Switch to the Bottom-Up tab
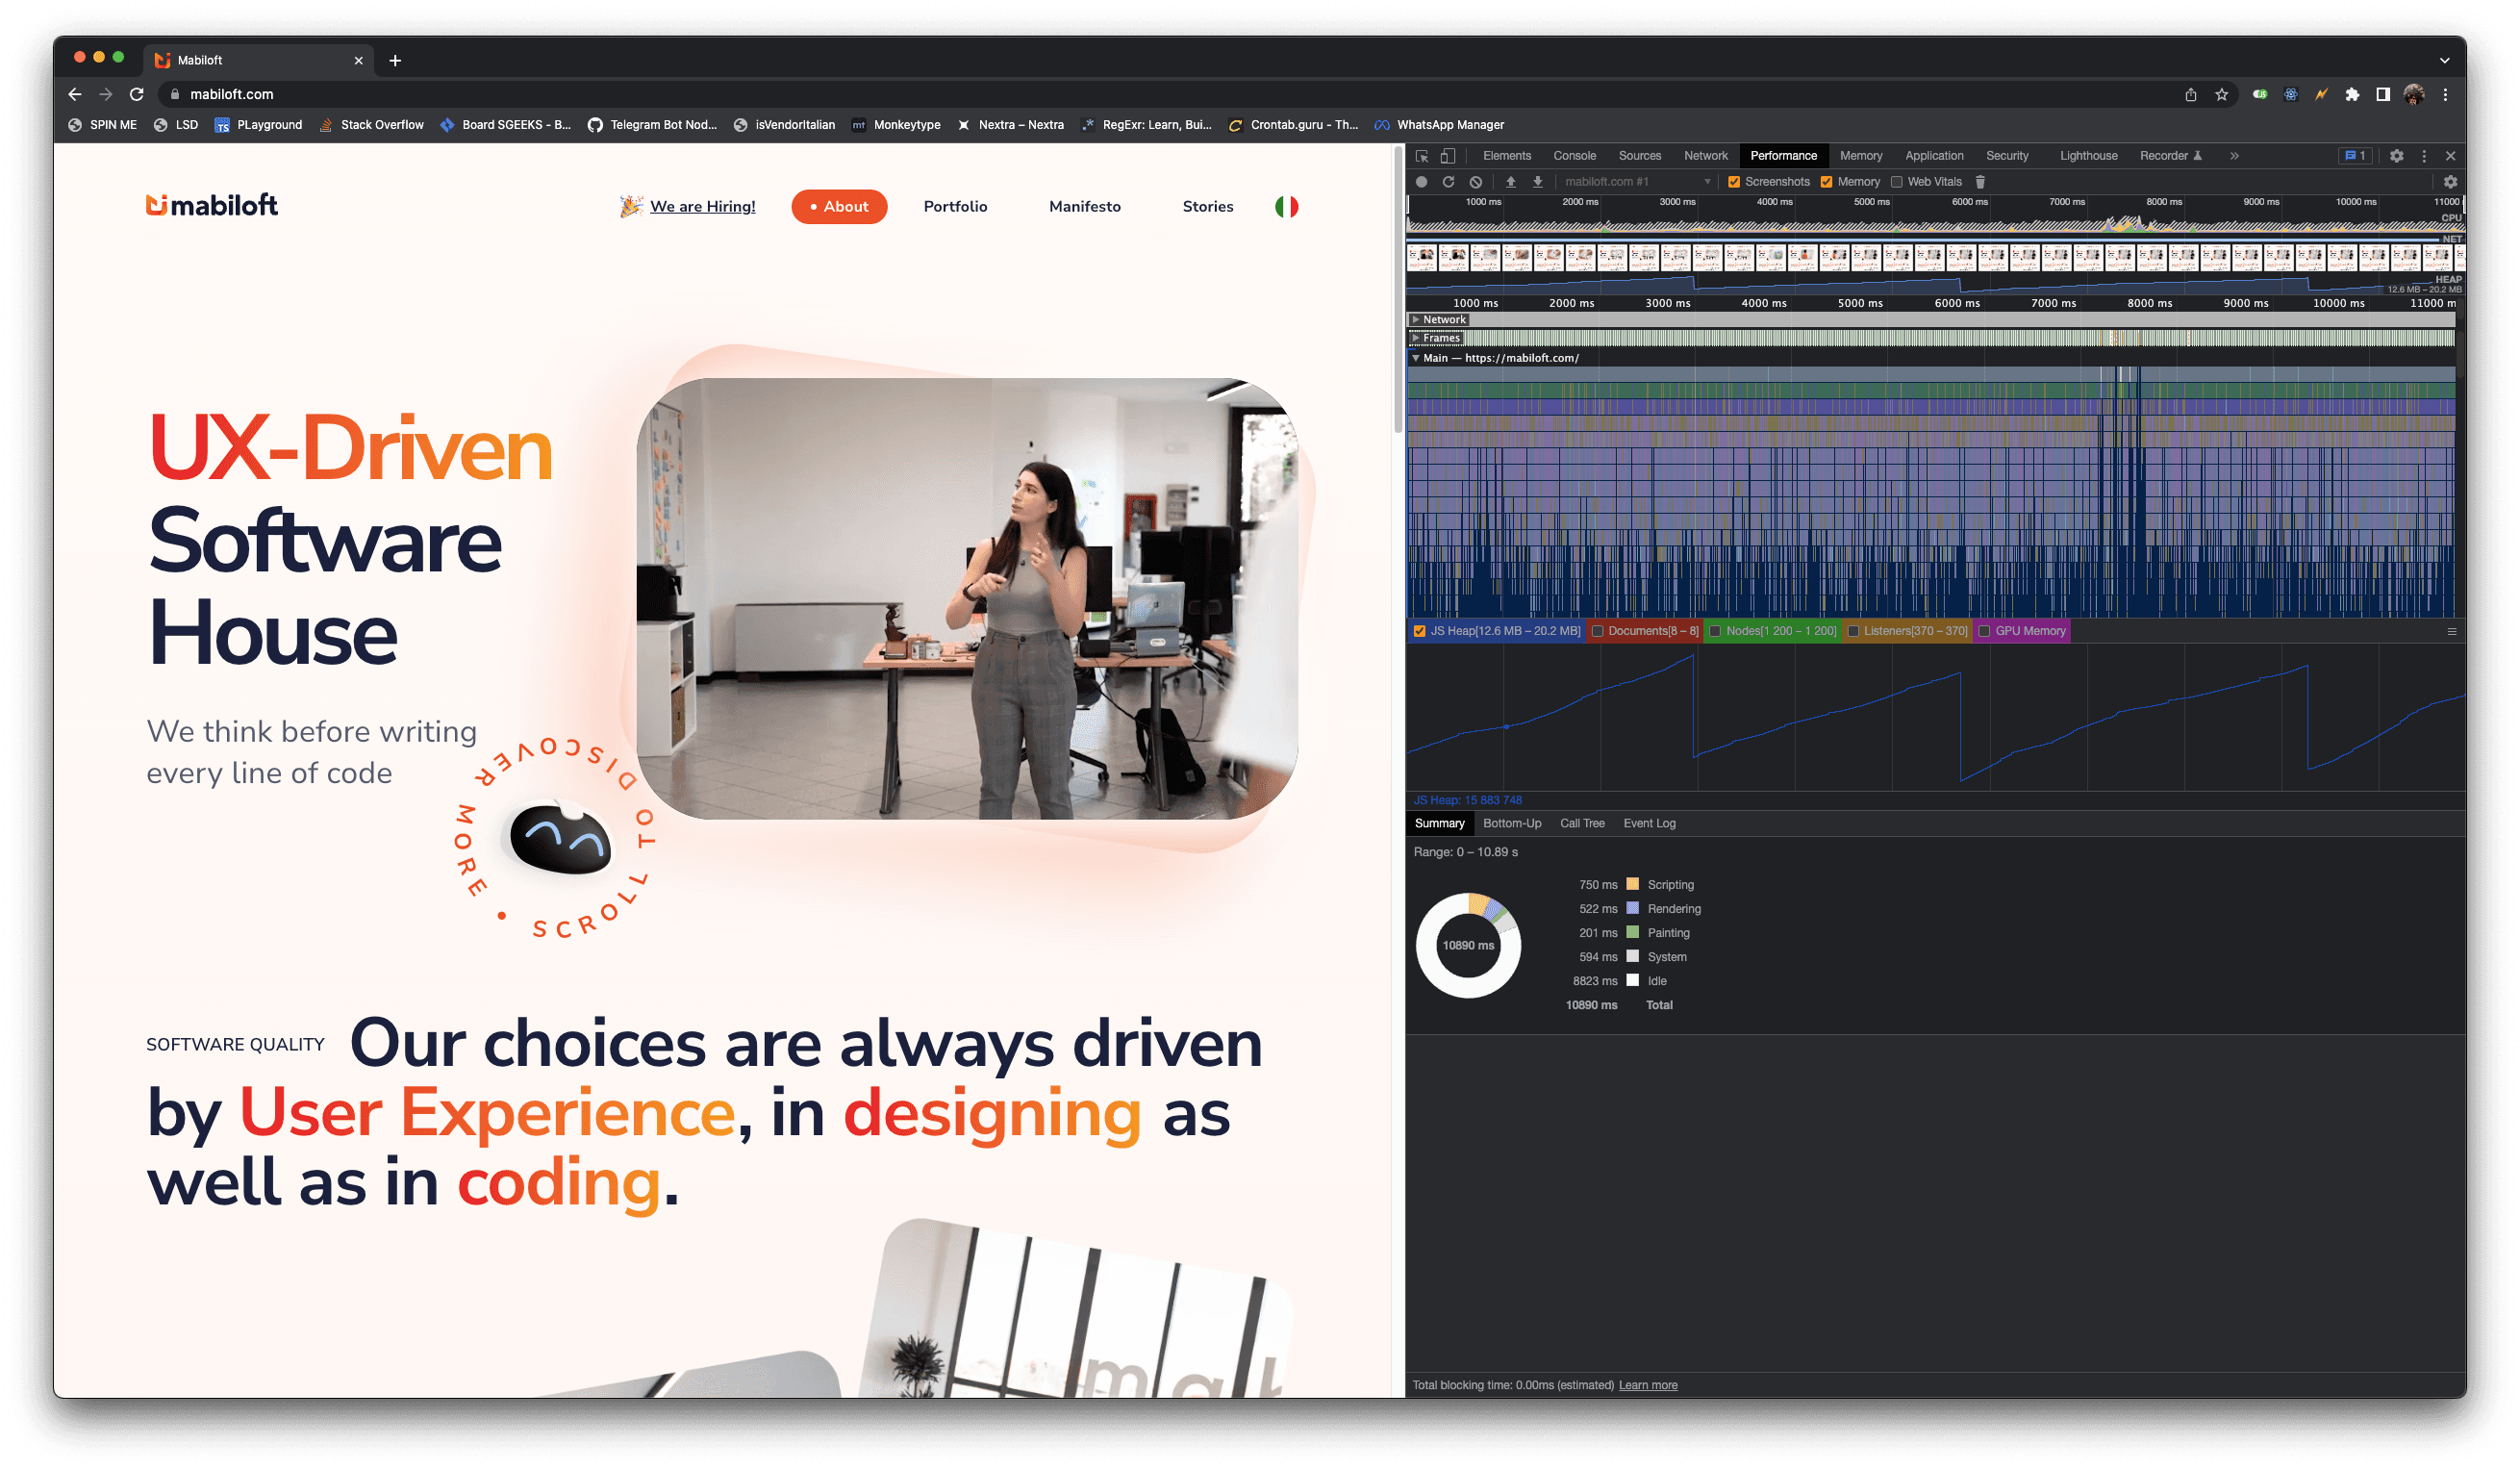 click(x=1511, y=823)
